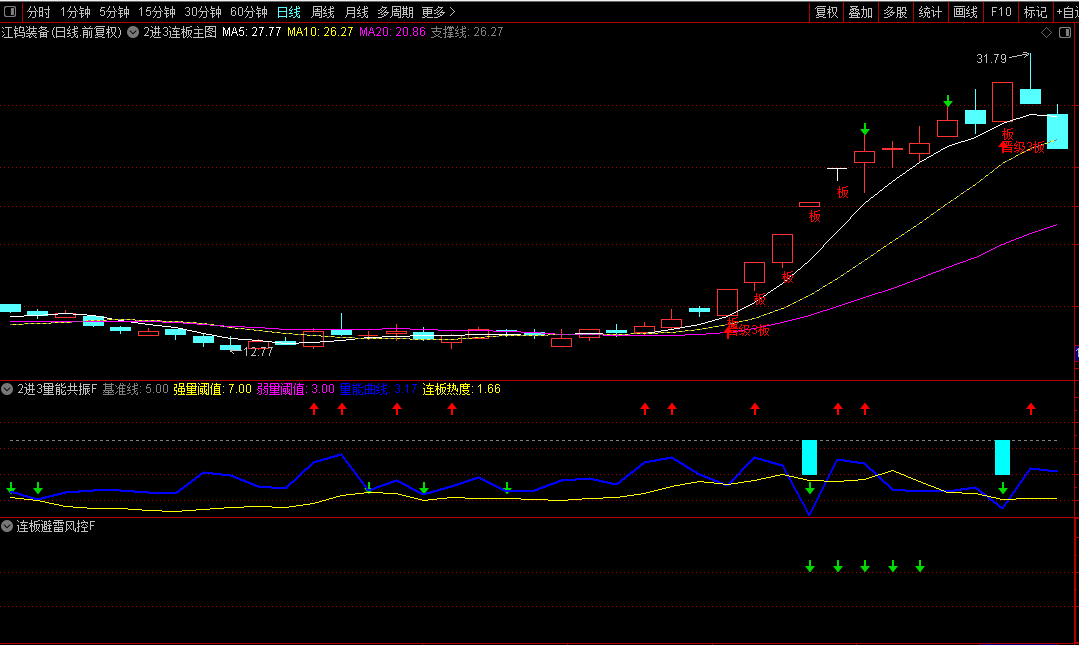Click the 量能曲线: 3.17 label
The width and height of the screenshot is (1079, 645).
pos(378,390)
